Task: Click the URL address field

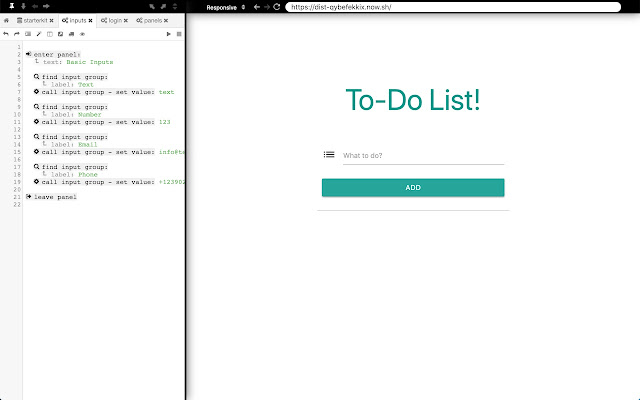Action: pos(453,7)
